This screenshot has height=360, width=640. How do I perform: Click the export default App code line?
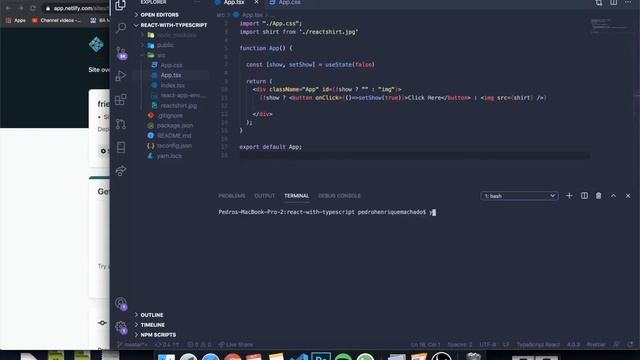point(270,147)
